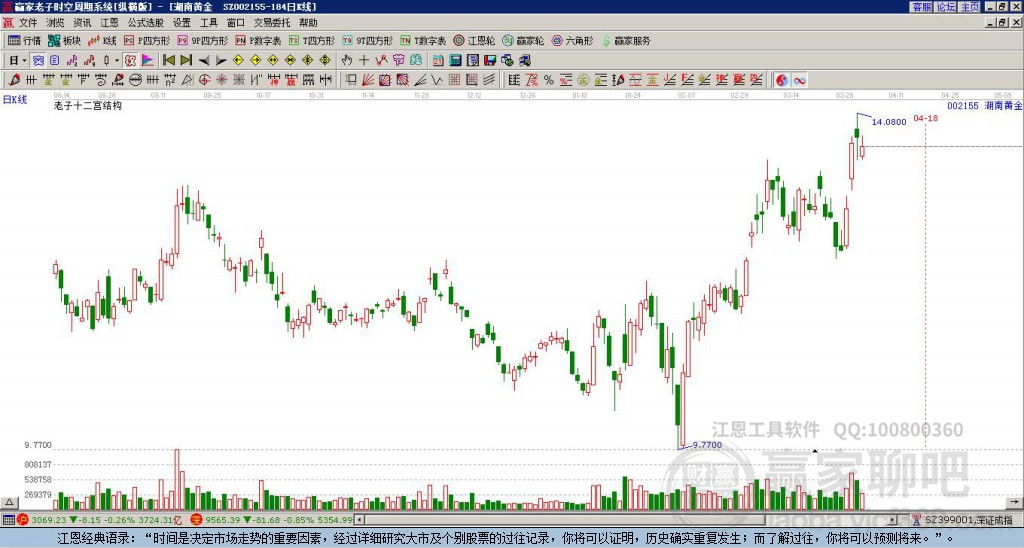Click the 板块 sector toolbar button
The image size is (1024, 548).
(x=65, y=40)
